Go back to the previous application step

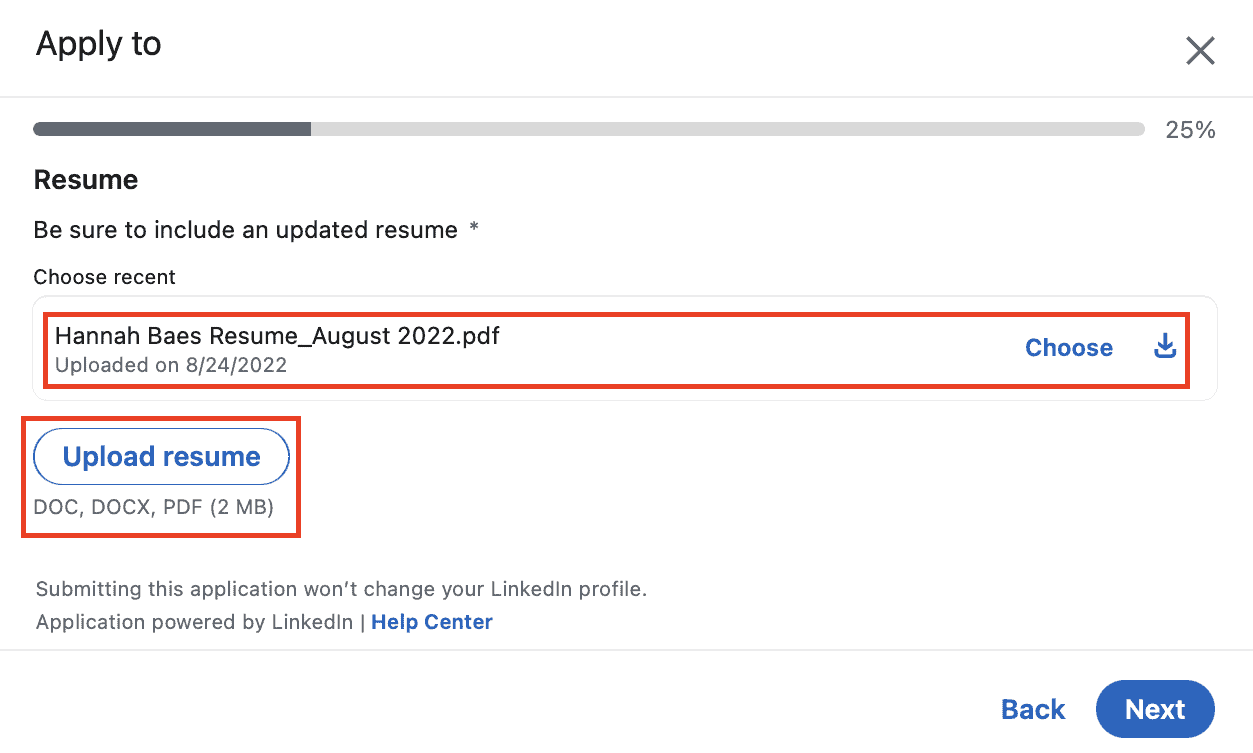coord(1033,708)
